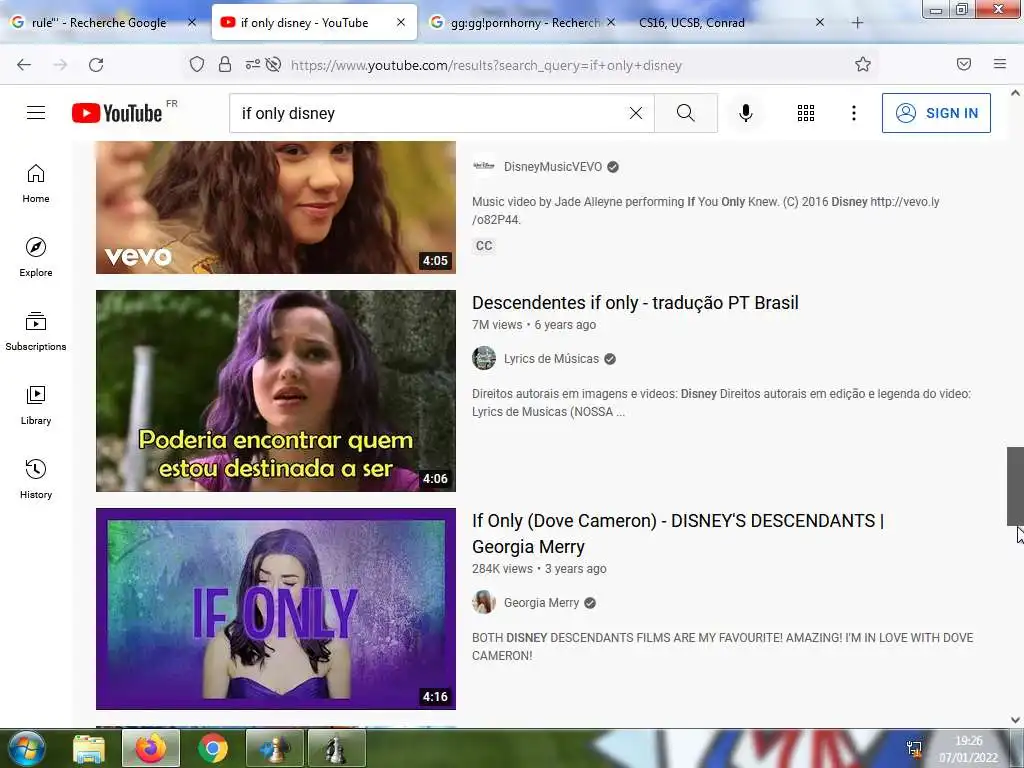
Task: Close the CS16, UCSB, Conrad tab
Action: [820, 23]
